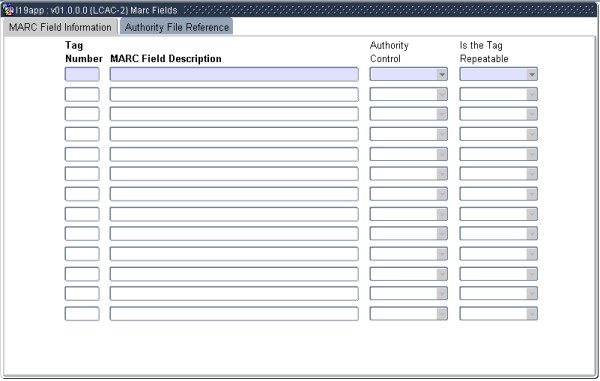The image size is (600, 381).
Task: Click MARC Field Description field in fourth row
Action: point(234,134)
